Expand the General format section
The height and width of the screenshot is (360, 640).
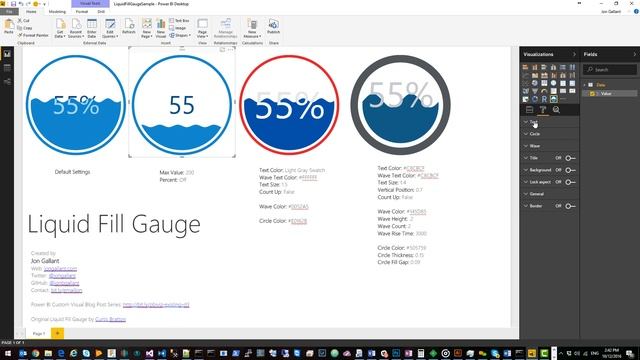point(549,194)
